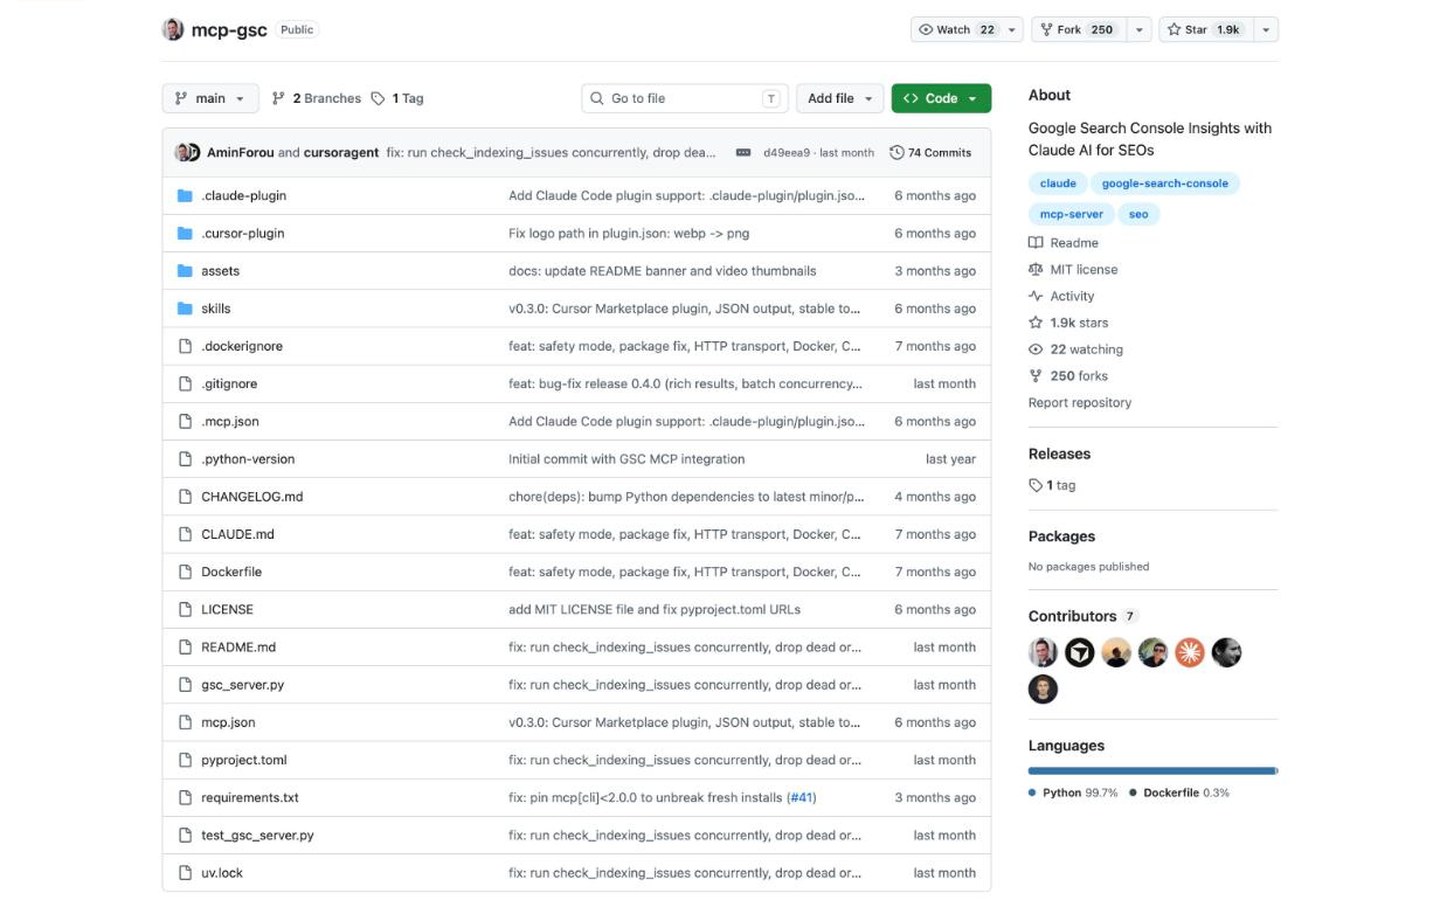Open the 74 Commits history
This screenshot has height=900, width=1440.
[x=930, y=153]
